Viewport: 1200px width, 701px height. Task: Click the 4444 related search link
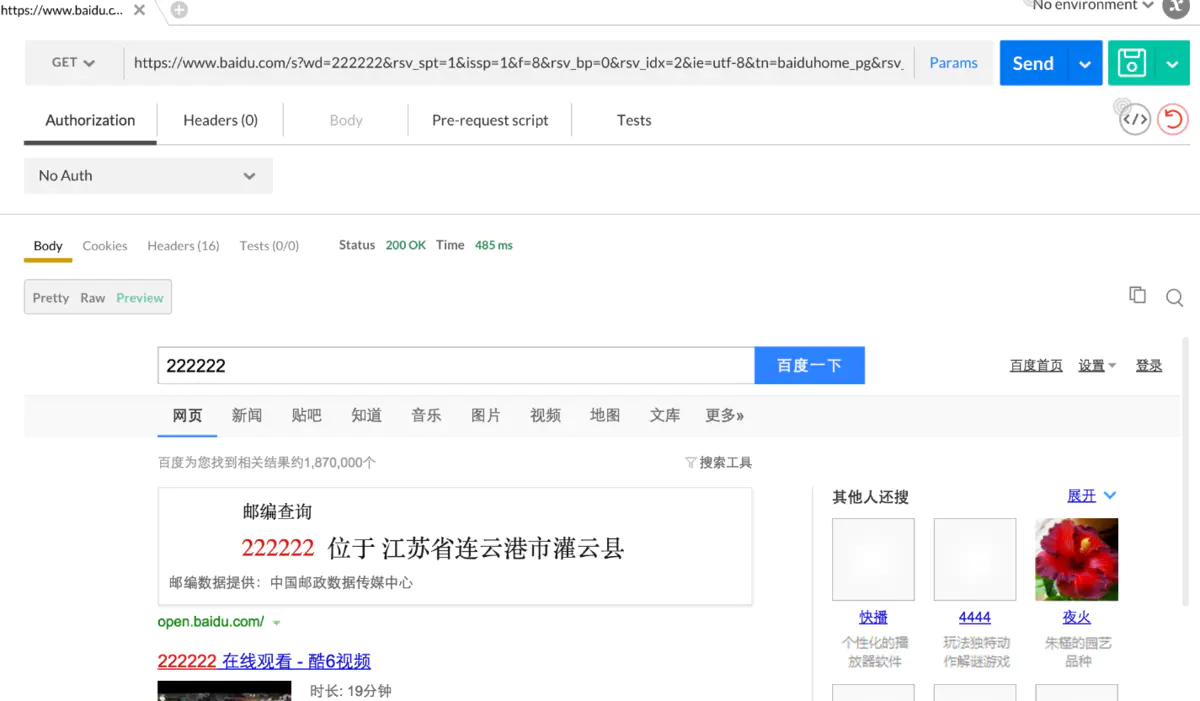tap(975, 617)
